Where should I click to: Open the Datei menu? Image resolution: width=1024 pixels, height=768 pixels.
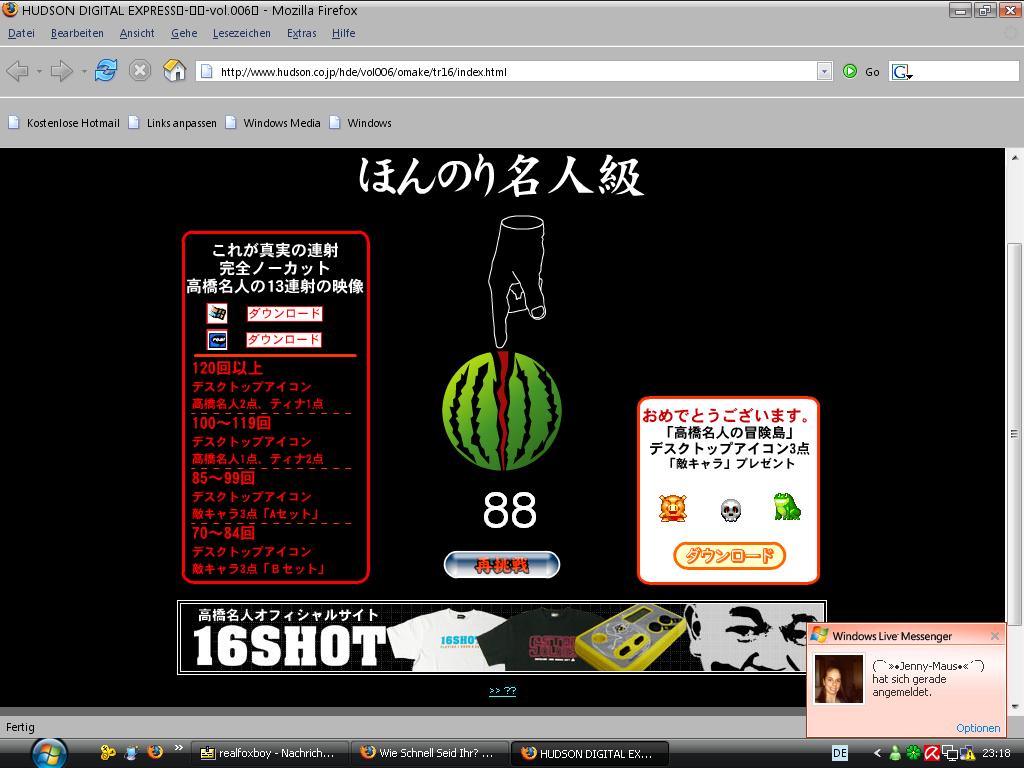coord(21,33)
